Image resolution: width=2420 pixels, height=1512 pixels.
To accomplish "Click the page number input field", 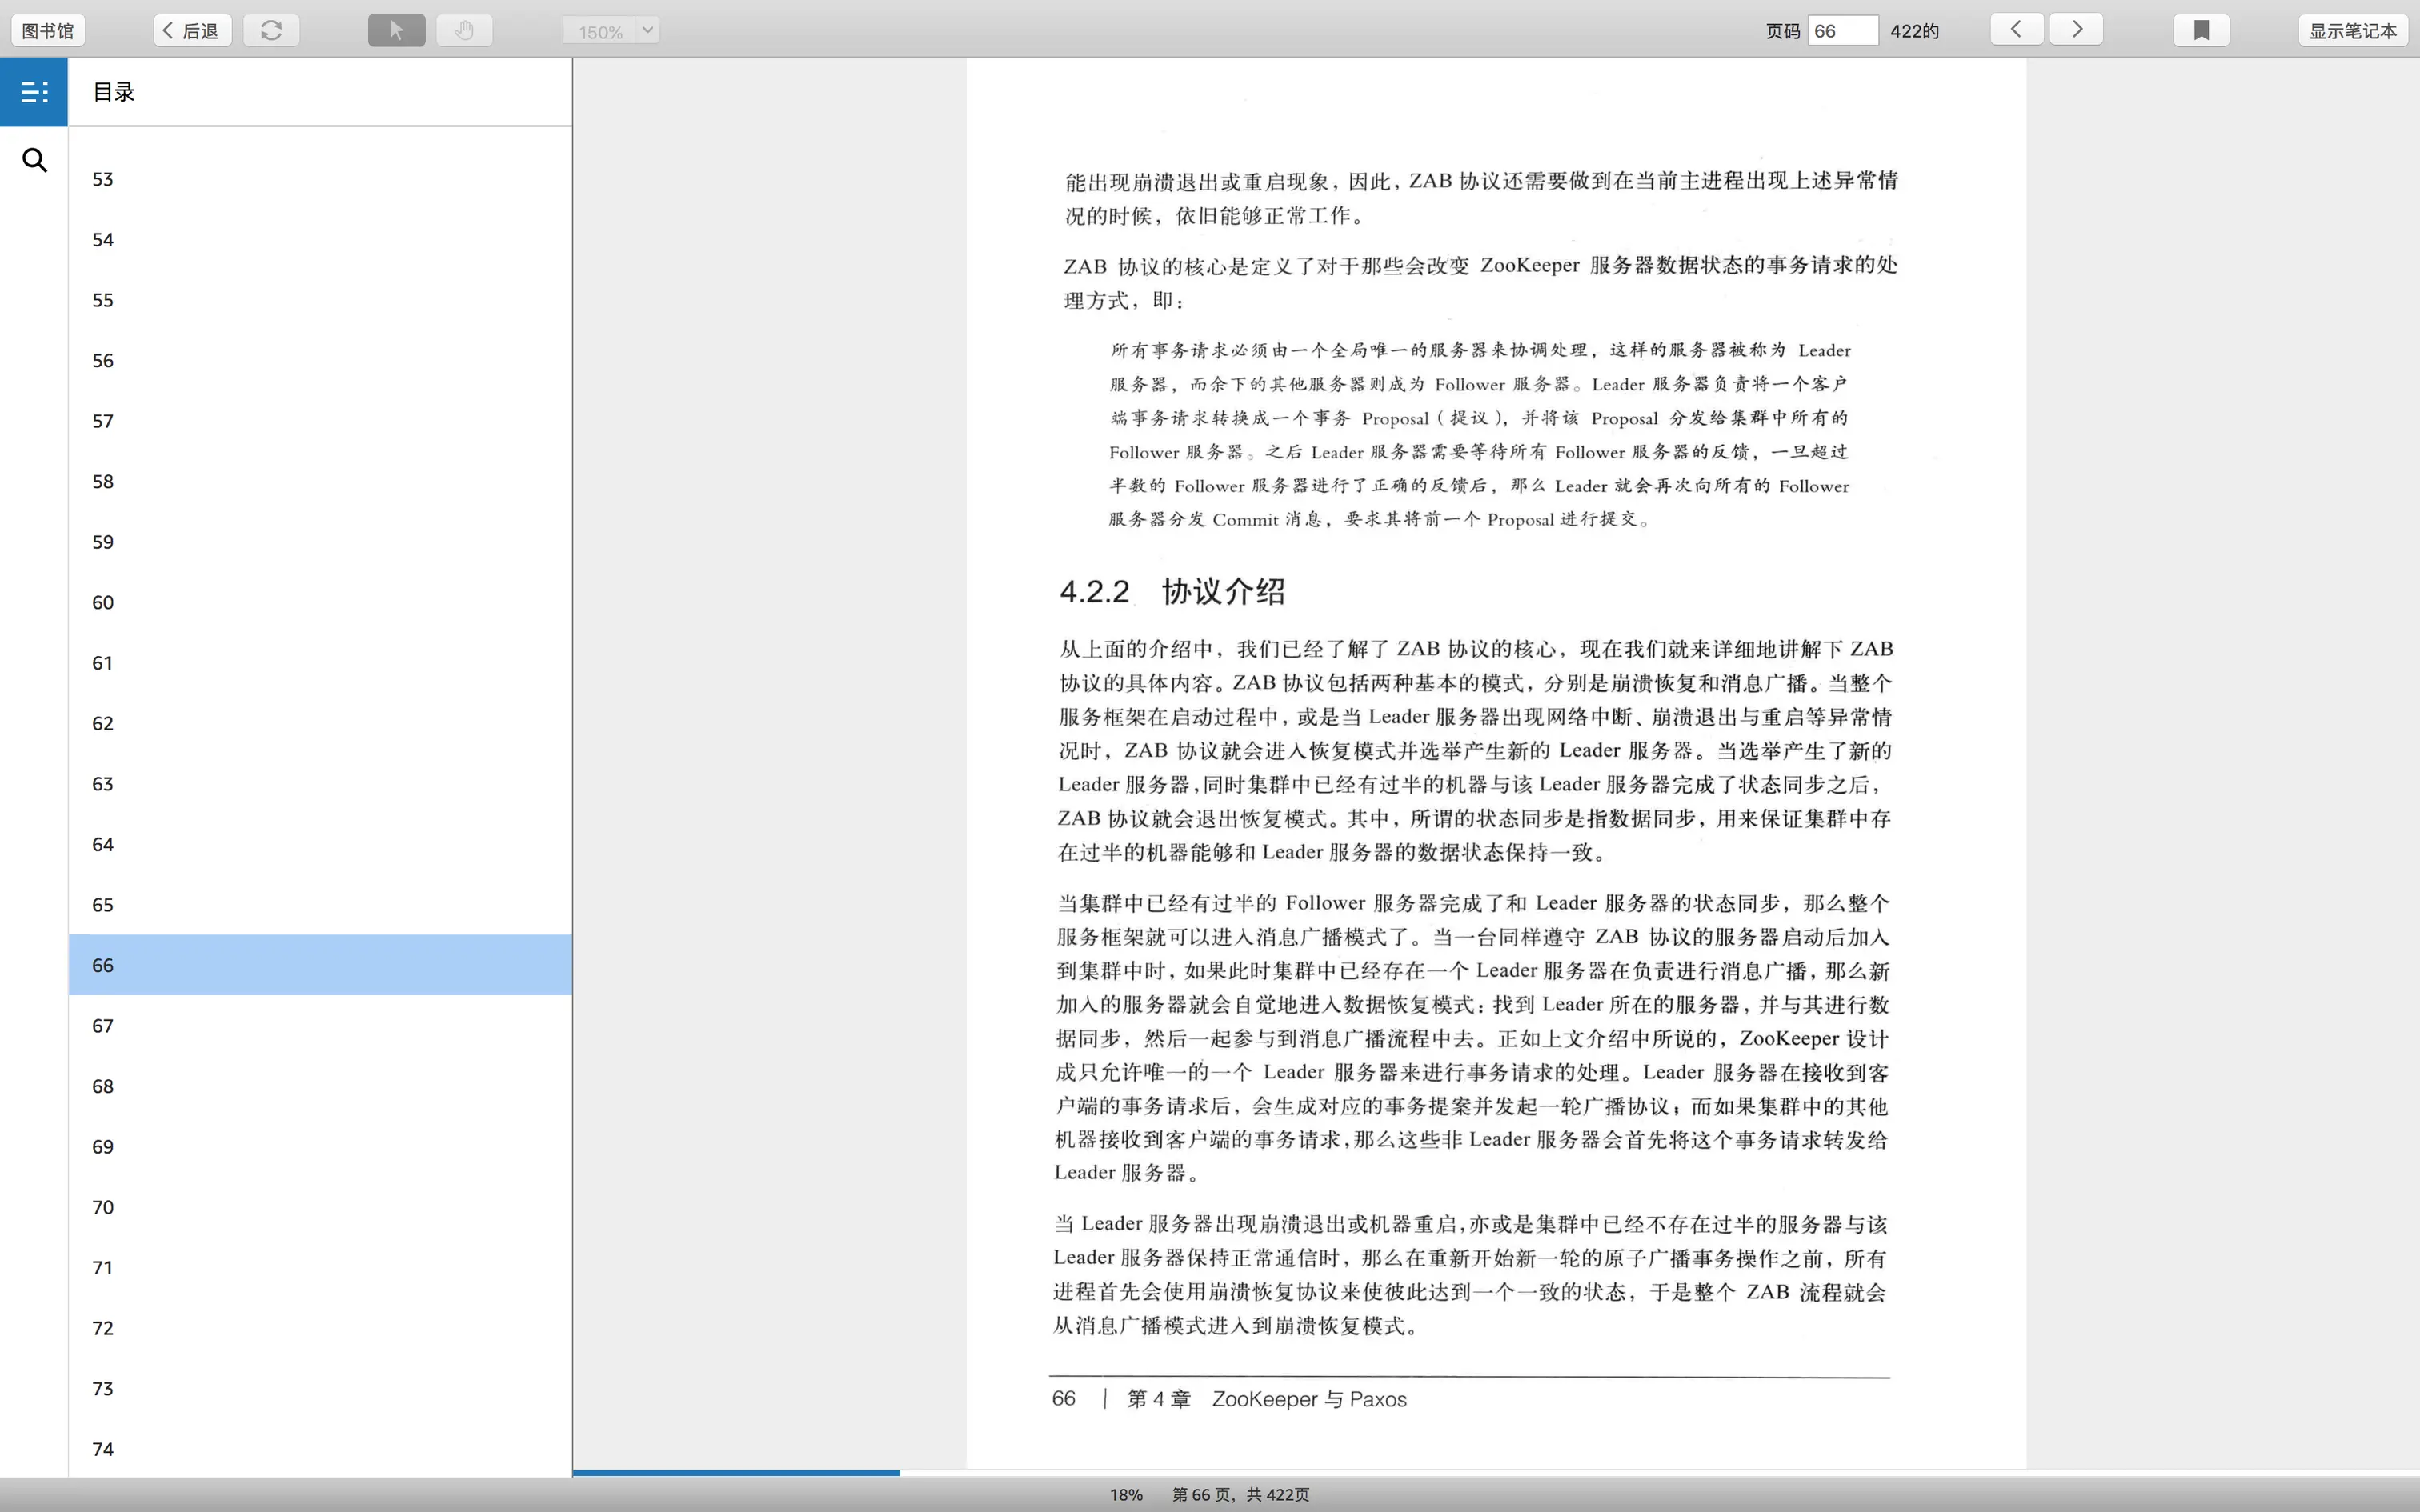I will pos(1842,30).
